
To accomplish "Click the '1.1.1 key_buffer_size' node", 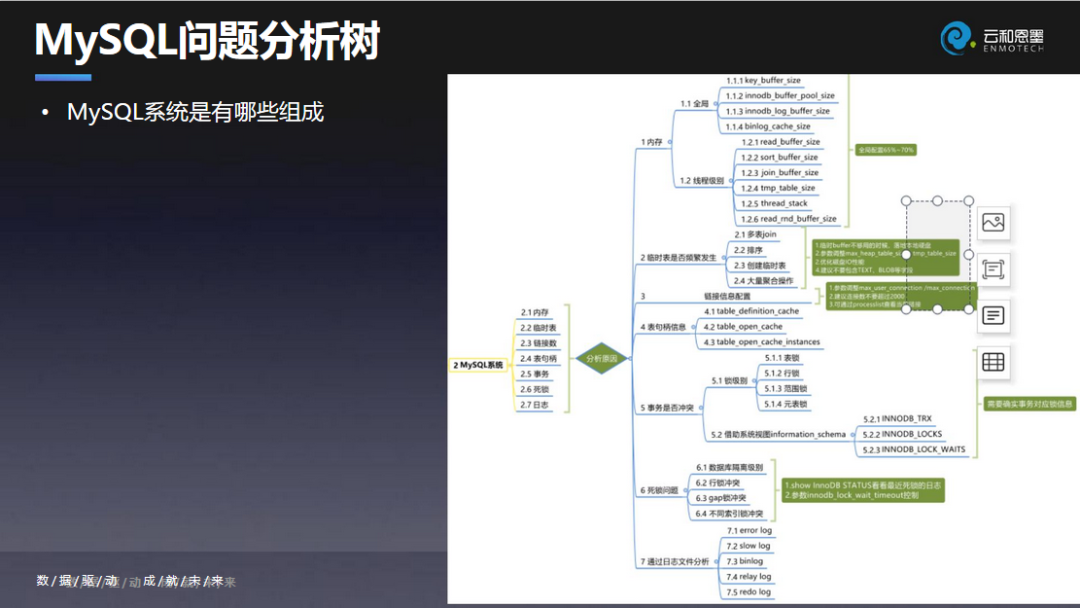I will coord(763,81).
